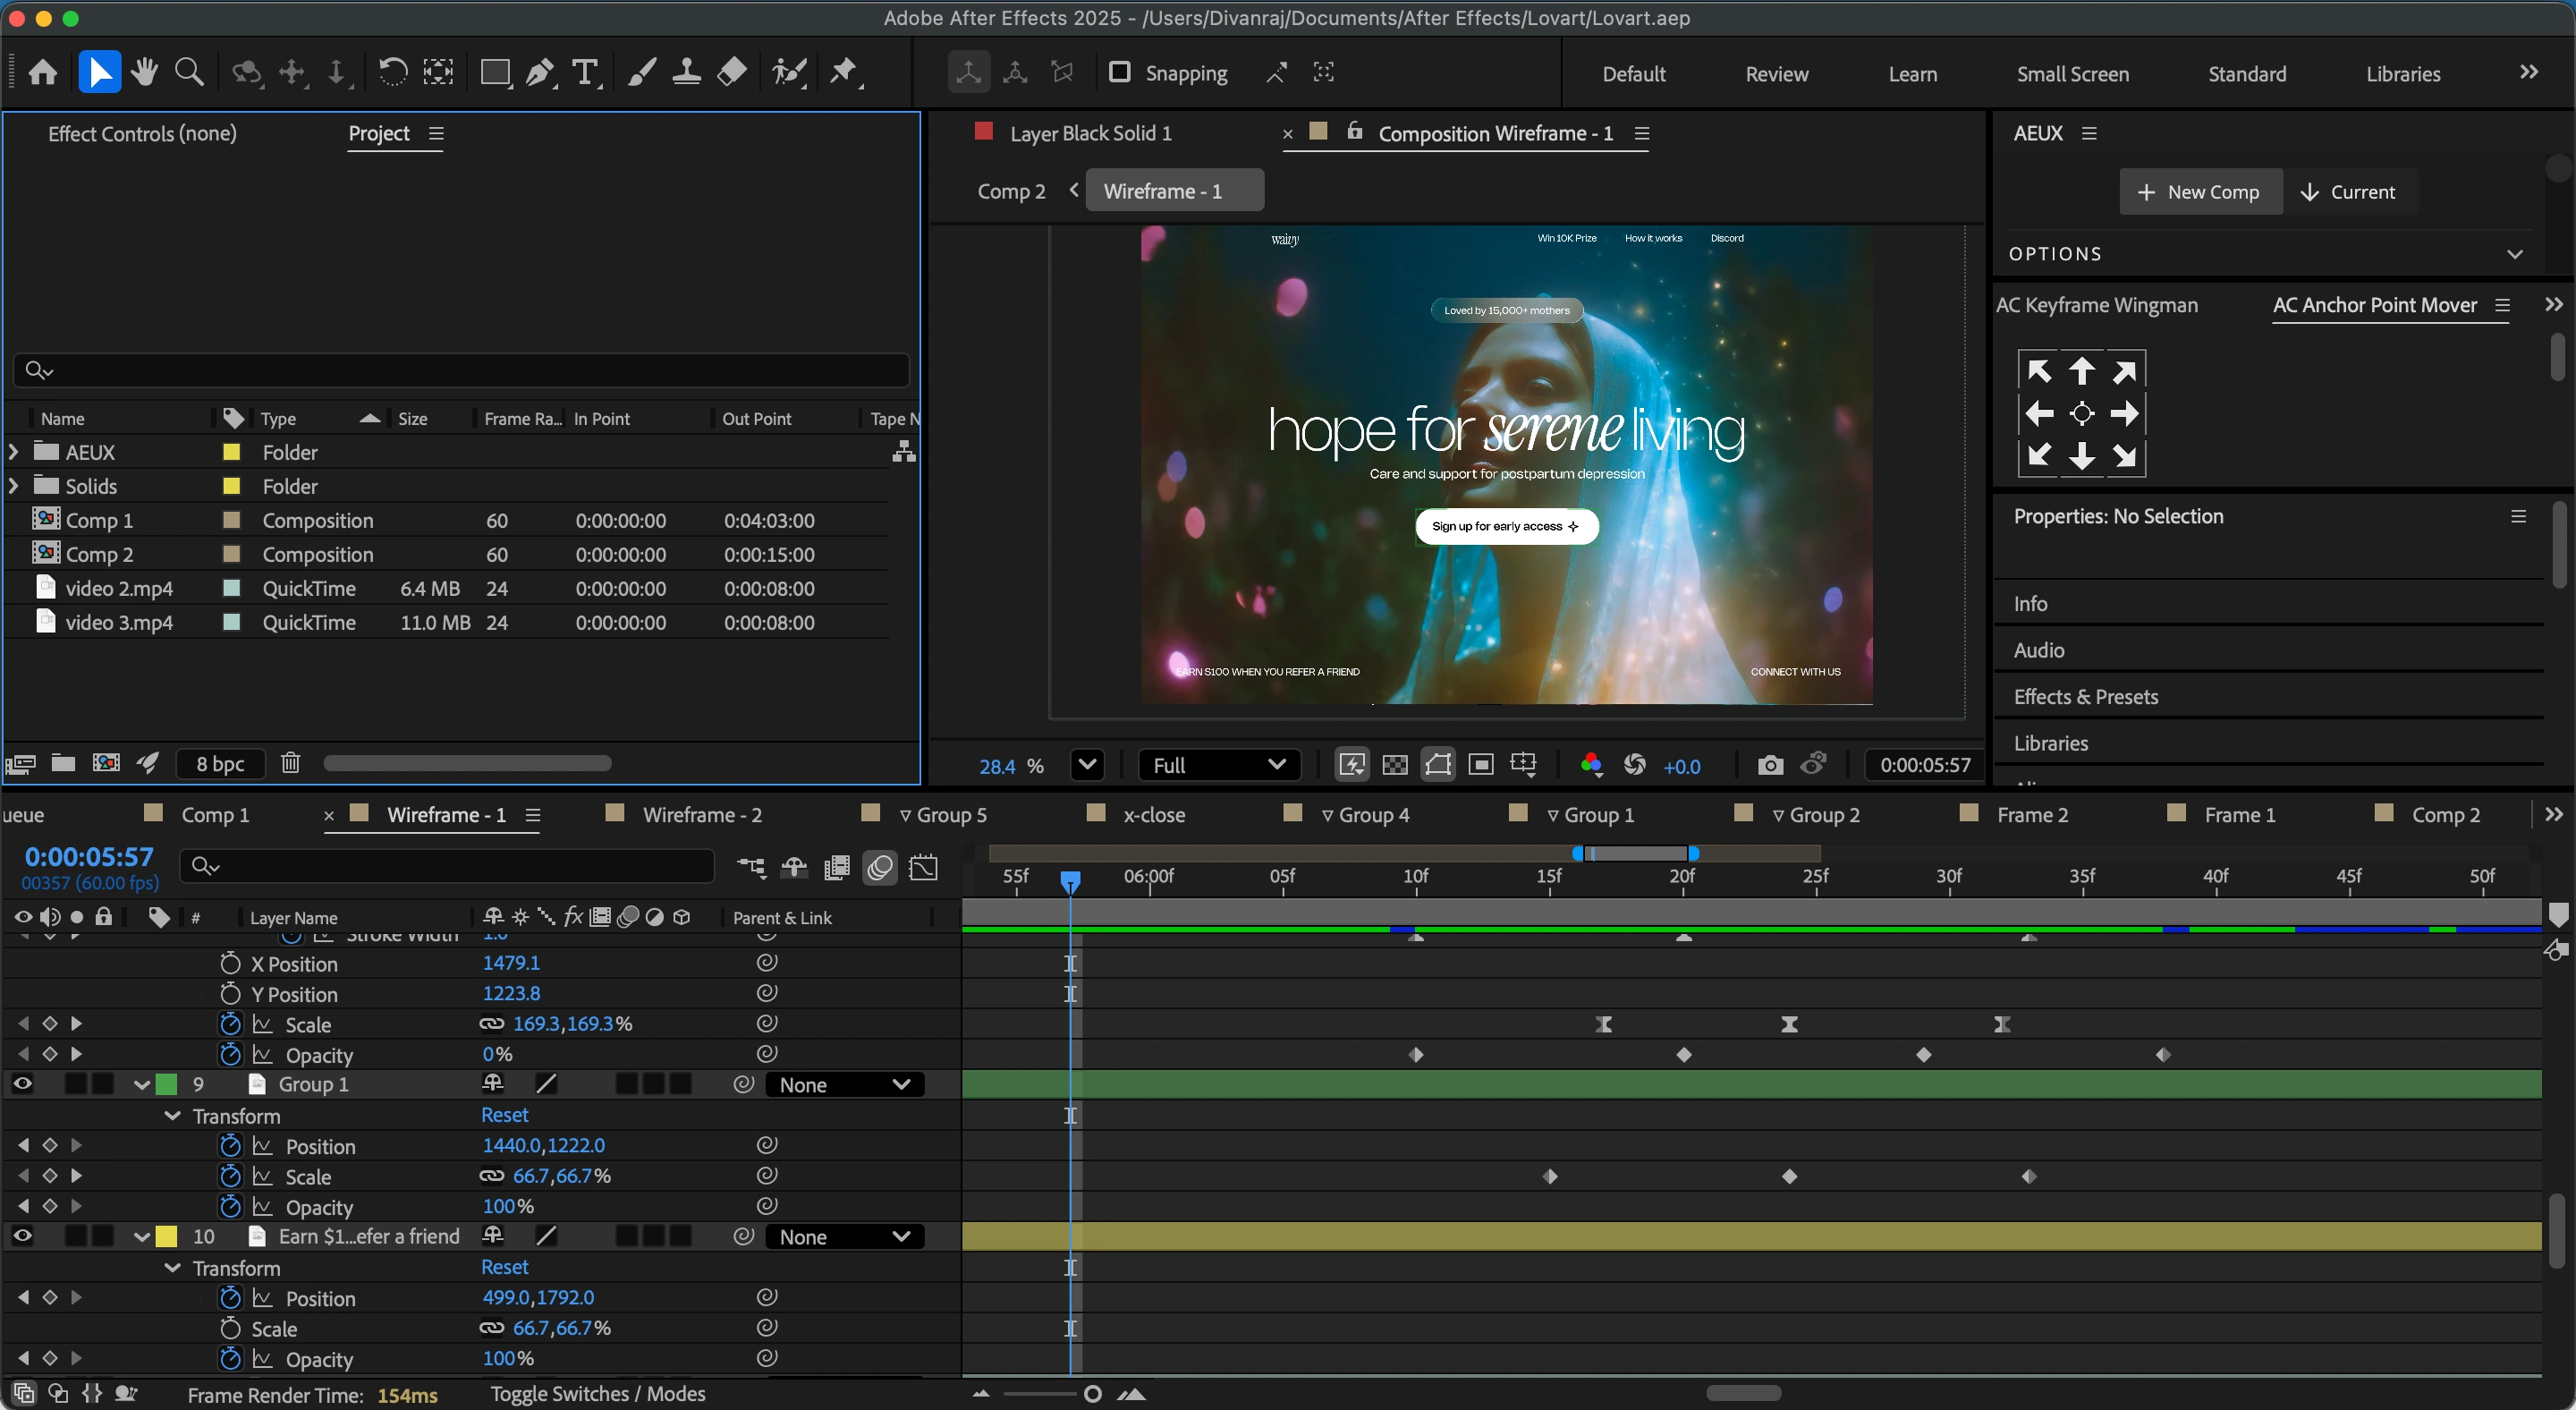Viewport: 2576px width, 1410px height.
Task: Move anchor point to top-left arrow
Action: [2038, 371]
